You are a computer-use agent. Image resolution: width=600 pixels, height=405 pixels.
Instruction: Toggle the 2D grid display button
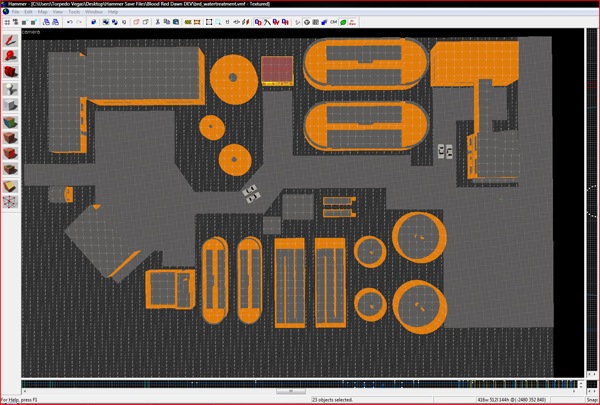pos(7,22)
